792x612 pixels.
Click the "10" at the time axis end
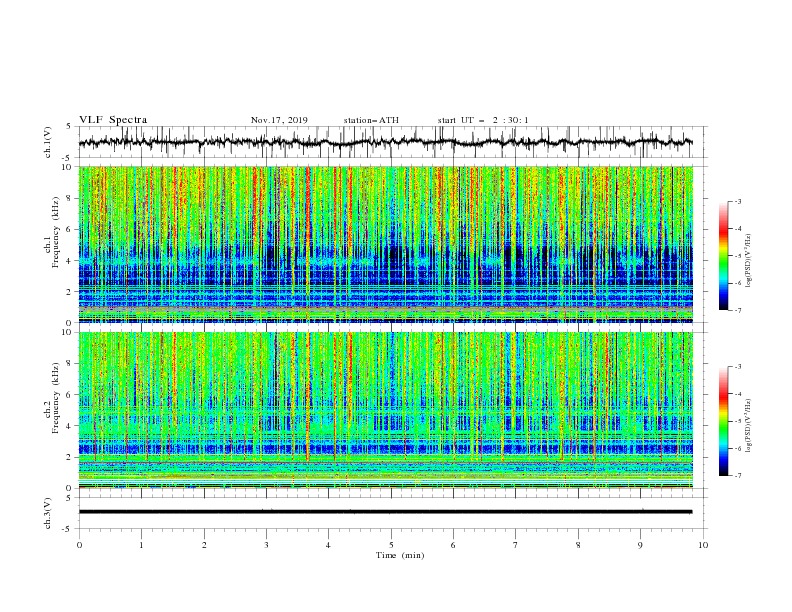pos(703,545)
